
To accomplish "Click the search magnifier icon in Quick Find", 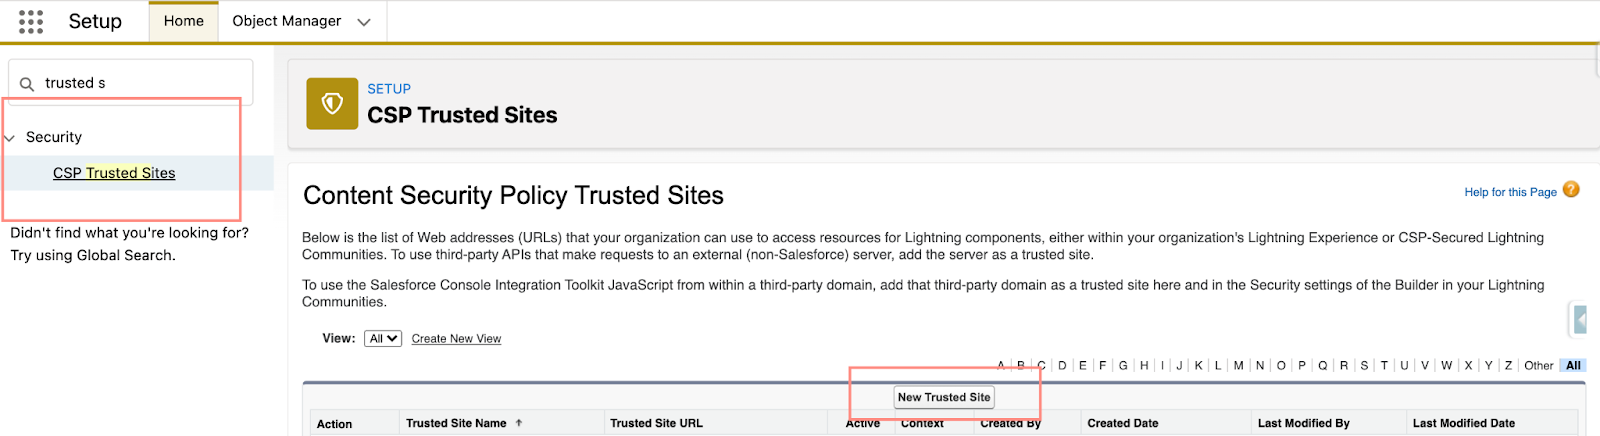I will pos(27,84).
